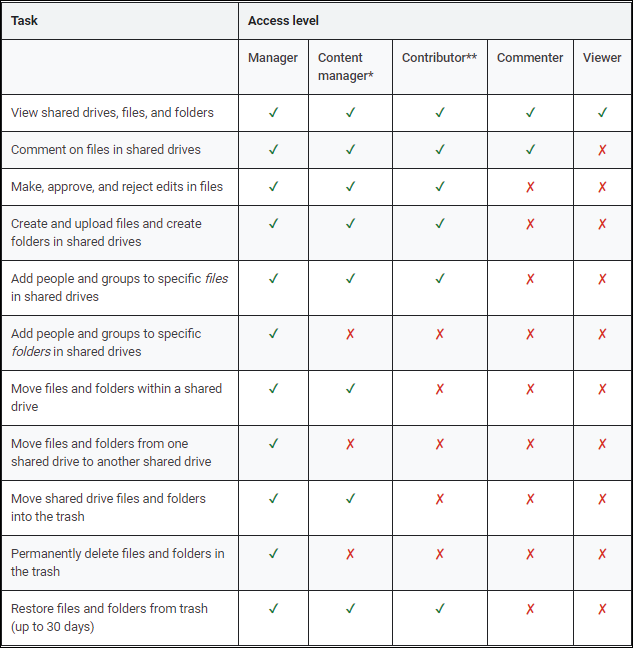Click Viewer checkmark for View shared drives row
The width and height of the screenshot is (633, 648).
[602, 113]
